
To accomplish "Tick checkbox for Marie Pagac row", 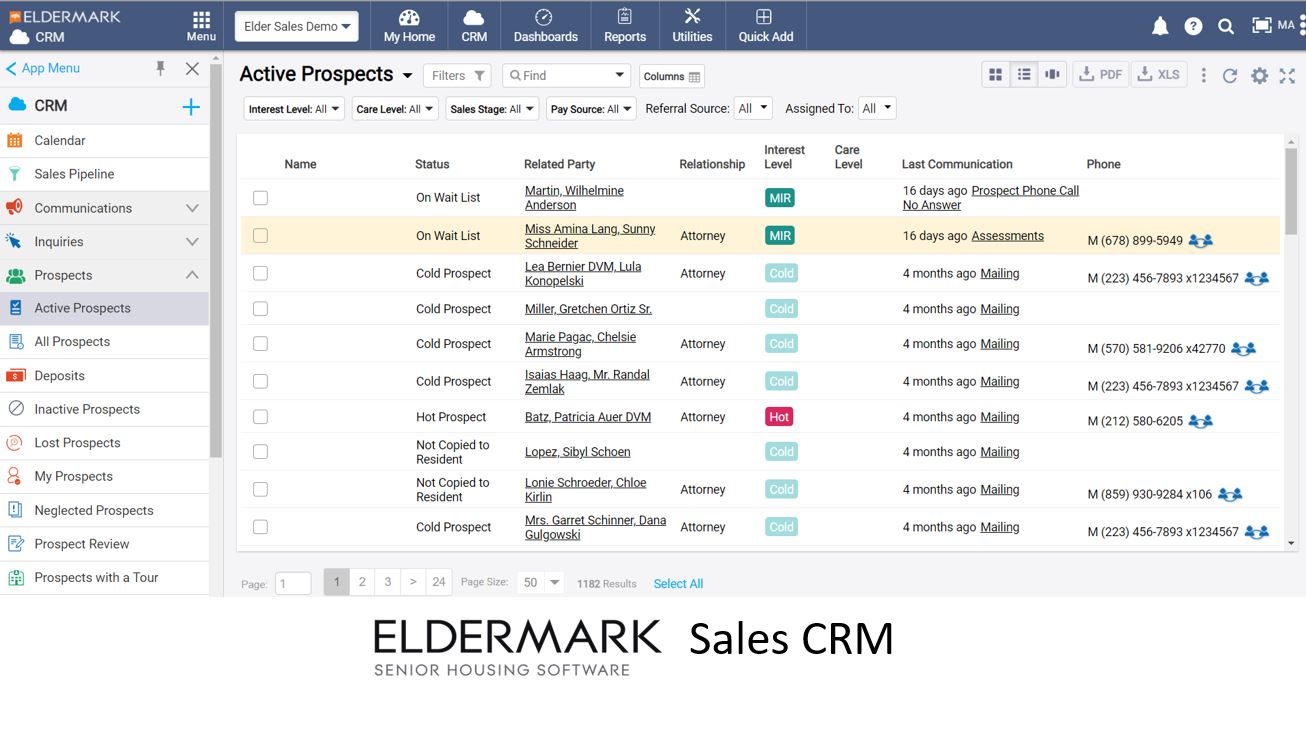I will coord(260,344).
